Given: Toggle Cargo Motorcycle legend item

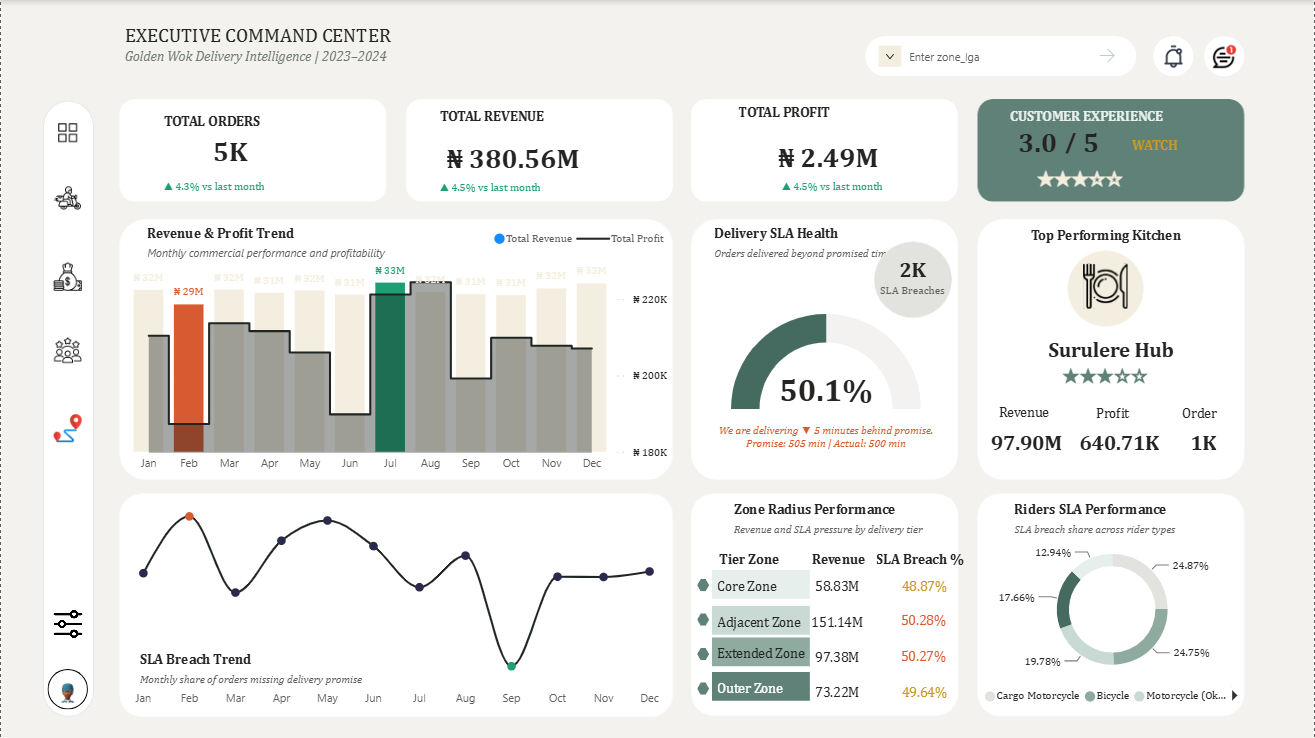Looking at the screenshot, I should (x=1032, y=695).
